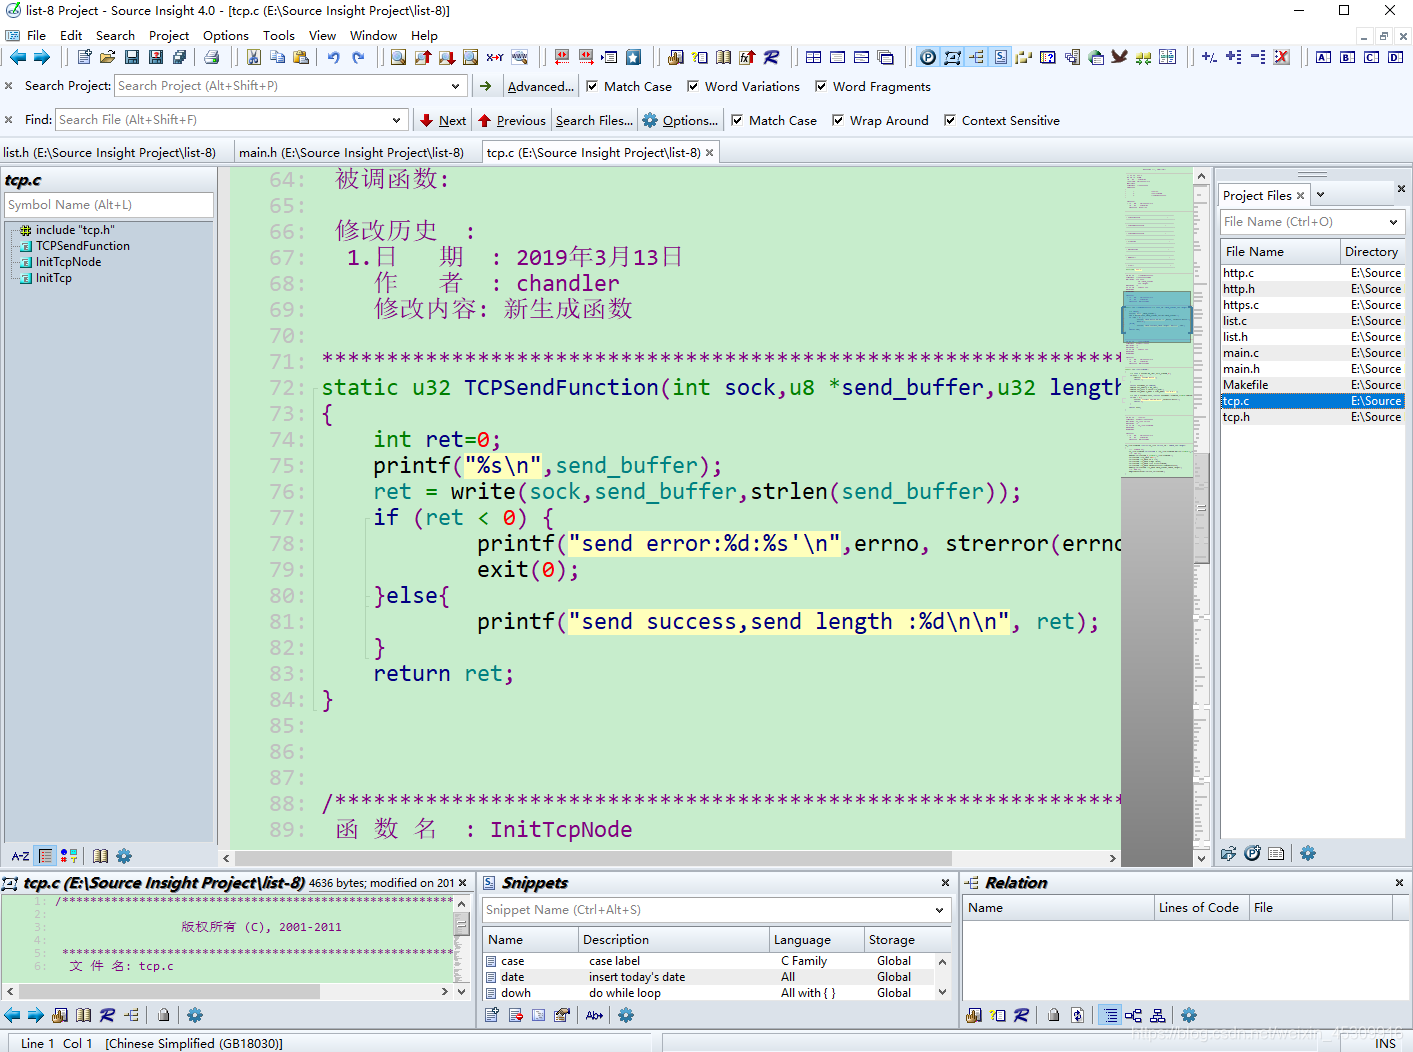The height and width of the screenshot is (1052, 1413).
Task: Click the Go Back arrow in toolbar
Action: pyautogui.click(x=18, y=58)
